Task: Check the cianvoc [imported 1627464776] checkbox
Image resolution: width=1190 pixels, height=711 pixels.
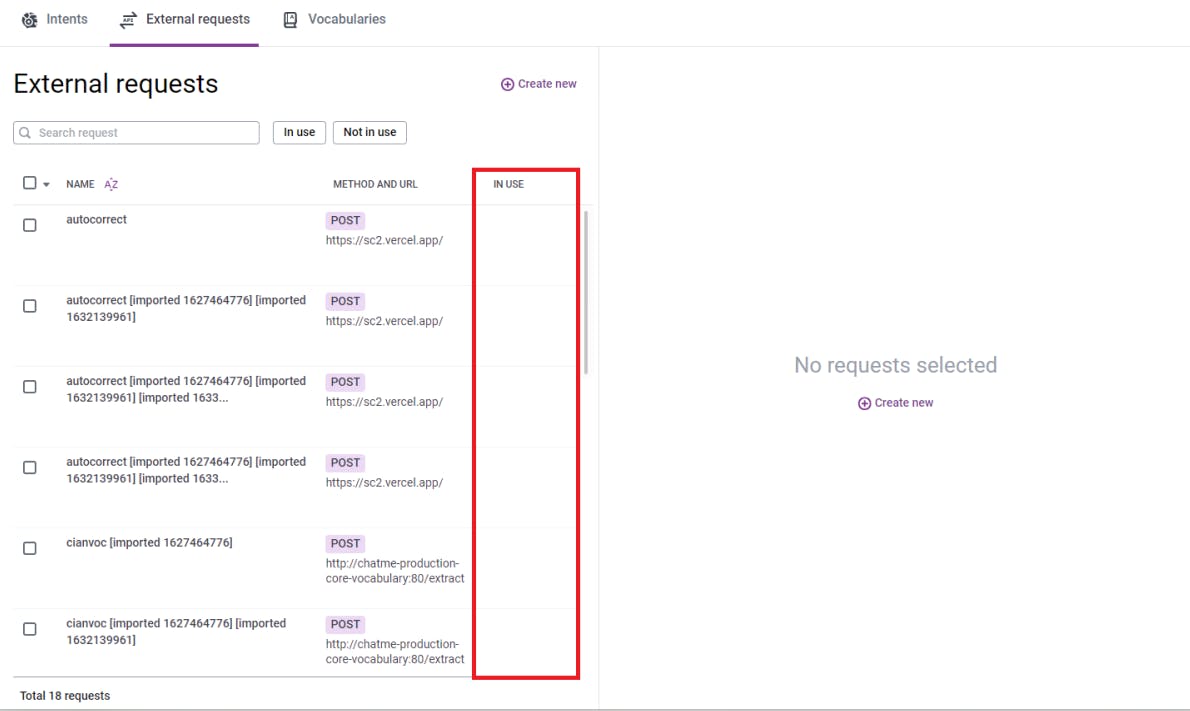Action: click(x=30, y=548)
